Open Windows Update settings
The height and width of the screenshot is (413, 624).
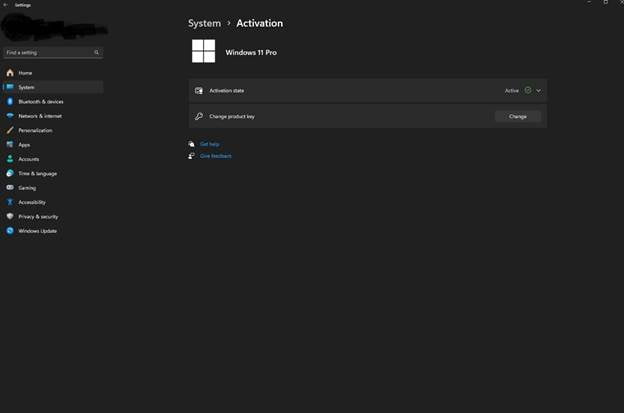tap(53, 231)
